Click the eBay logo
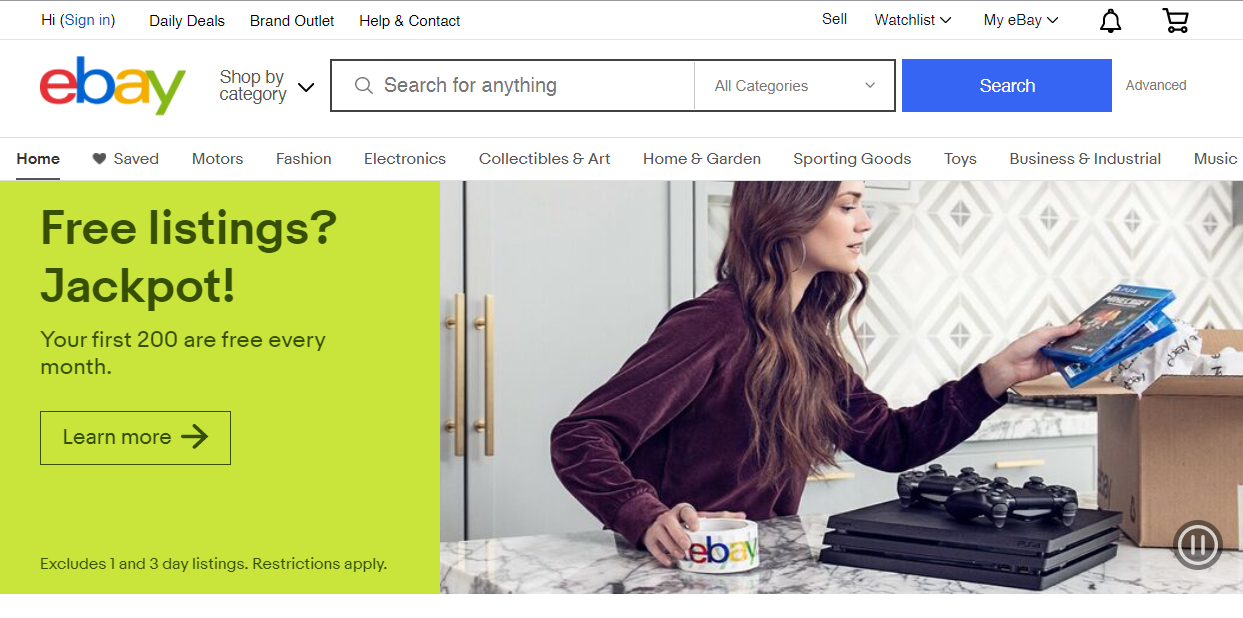This screenshot has width=1243, height=618. pyautogui.click(x=113, y=85)
